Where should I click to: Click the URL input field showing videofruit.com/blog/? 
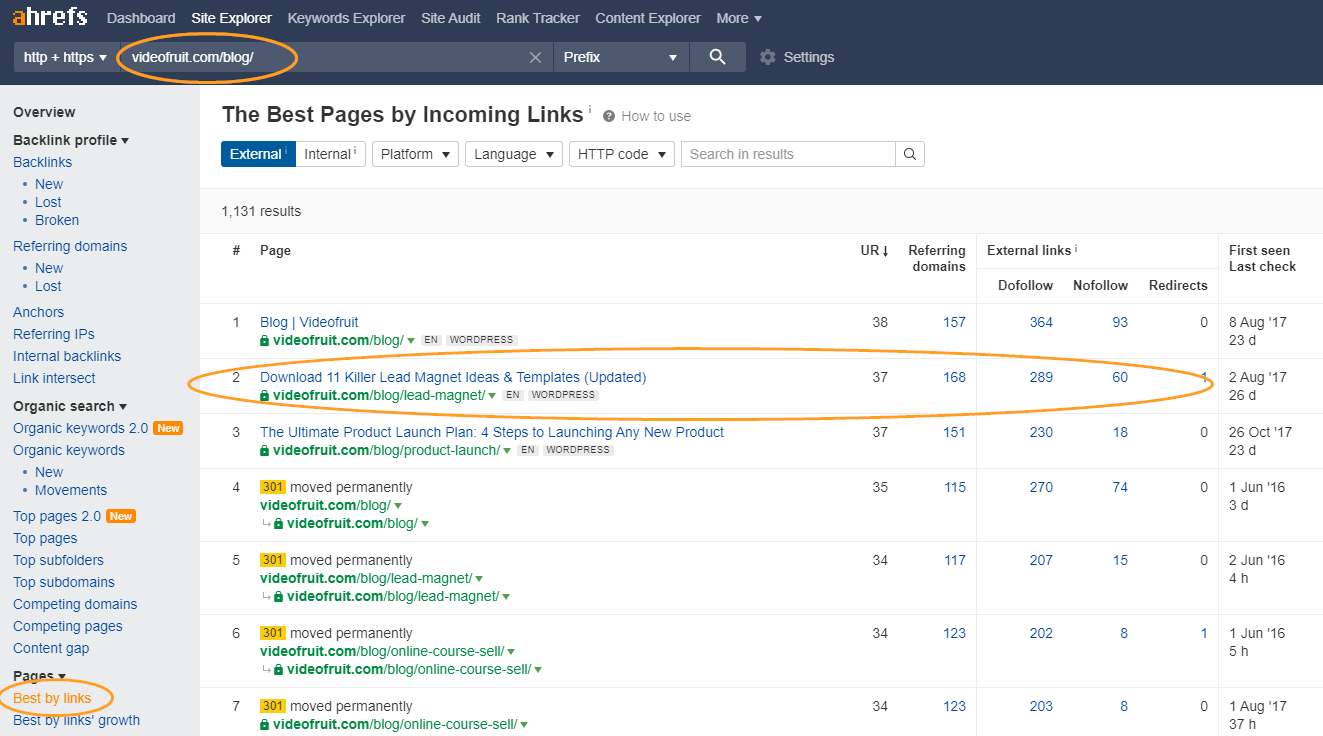pyautogui.click(x=335, y=57)
